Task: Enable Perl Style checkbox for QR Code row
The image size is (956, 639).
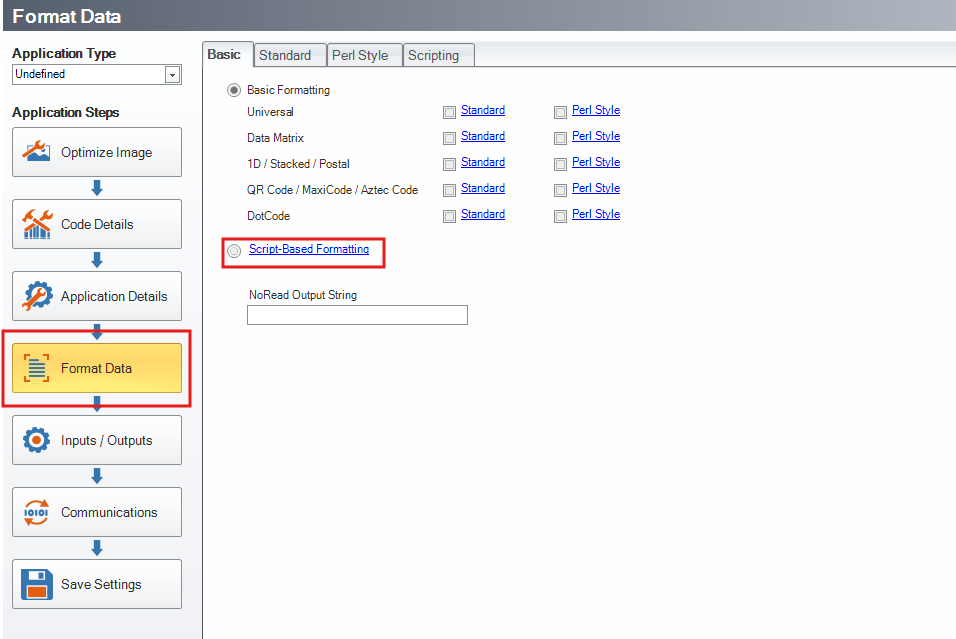Action: coord(560,190)
